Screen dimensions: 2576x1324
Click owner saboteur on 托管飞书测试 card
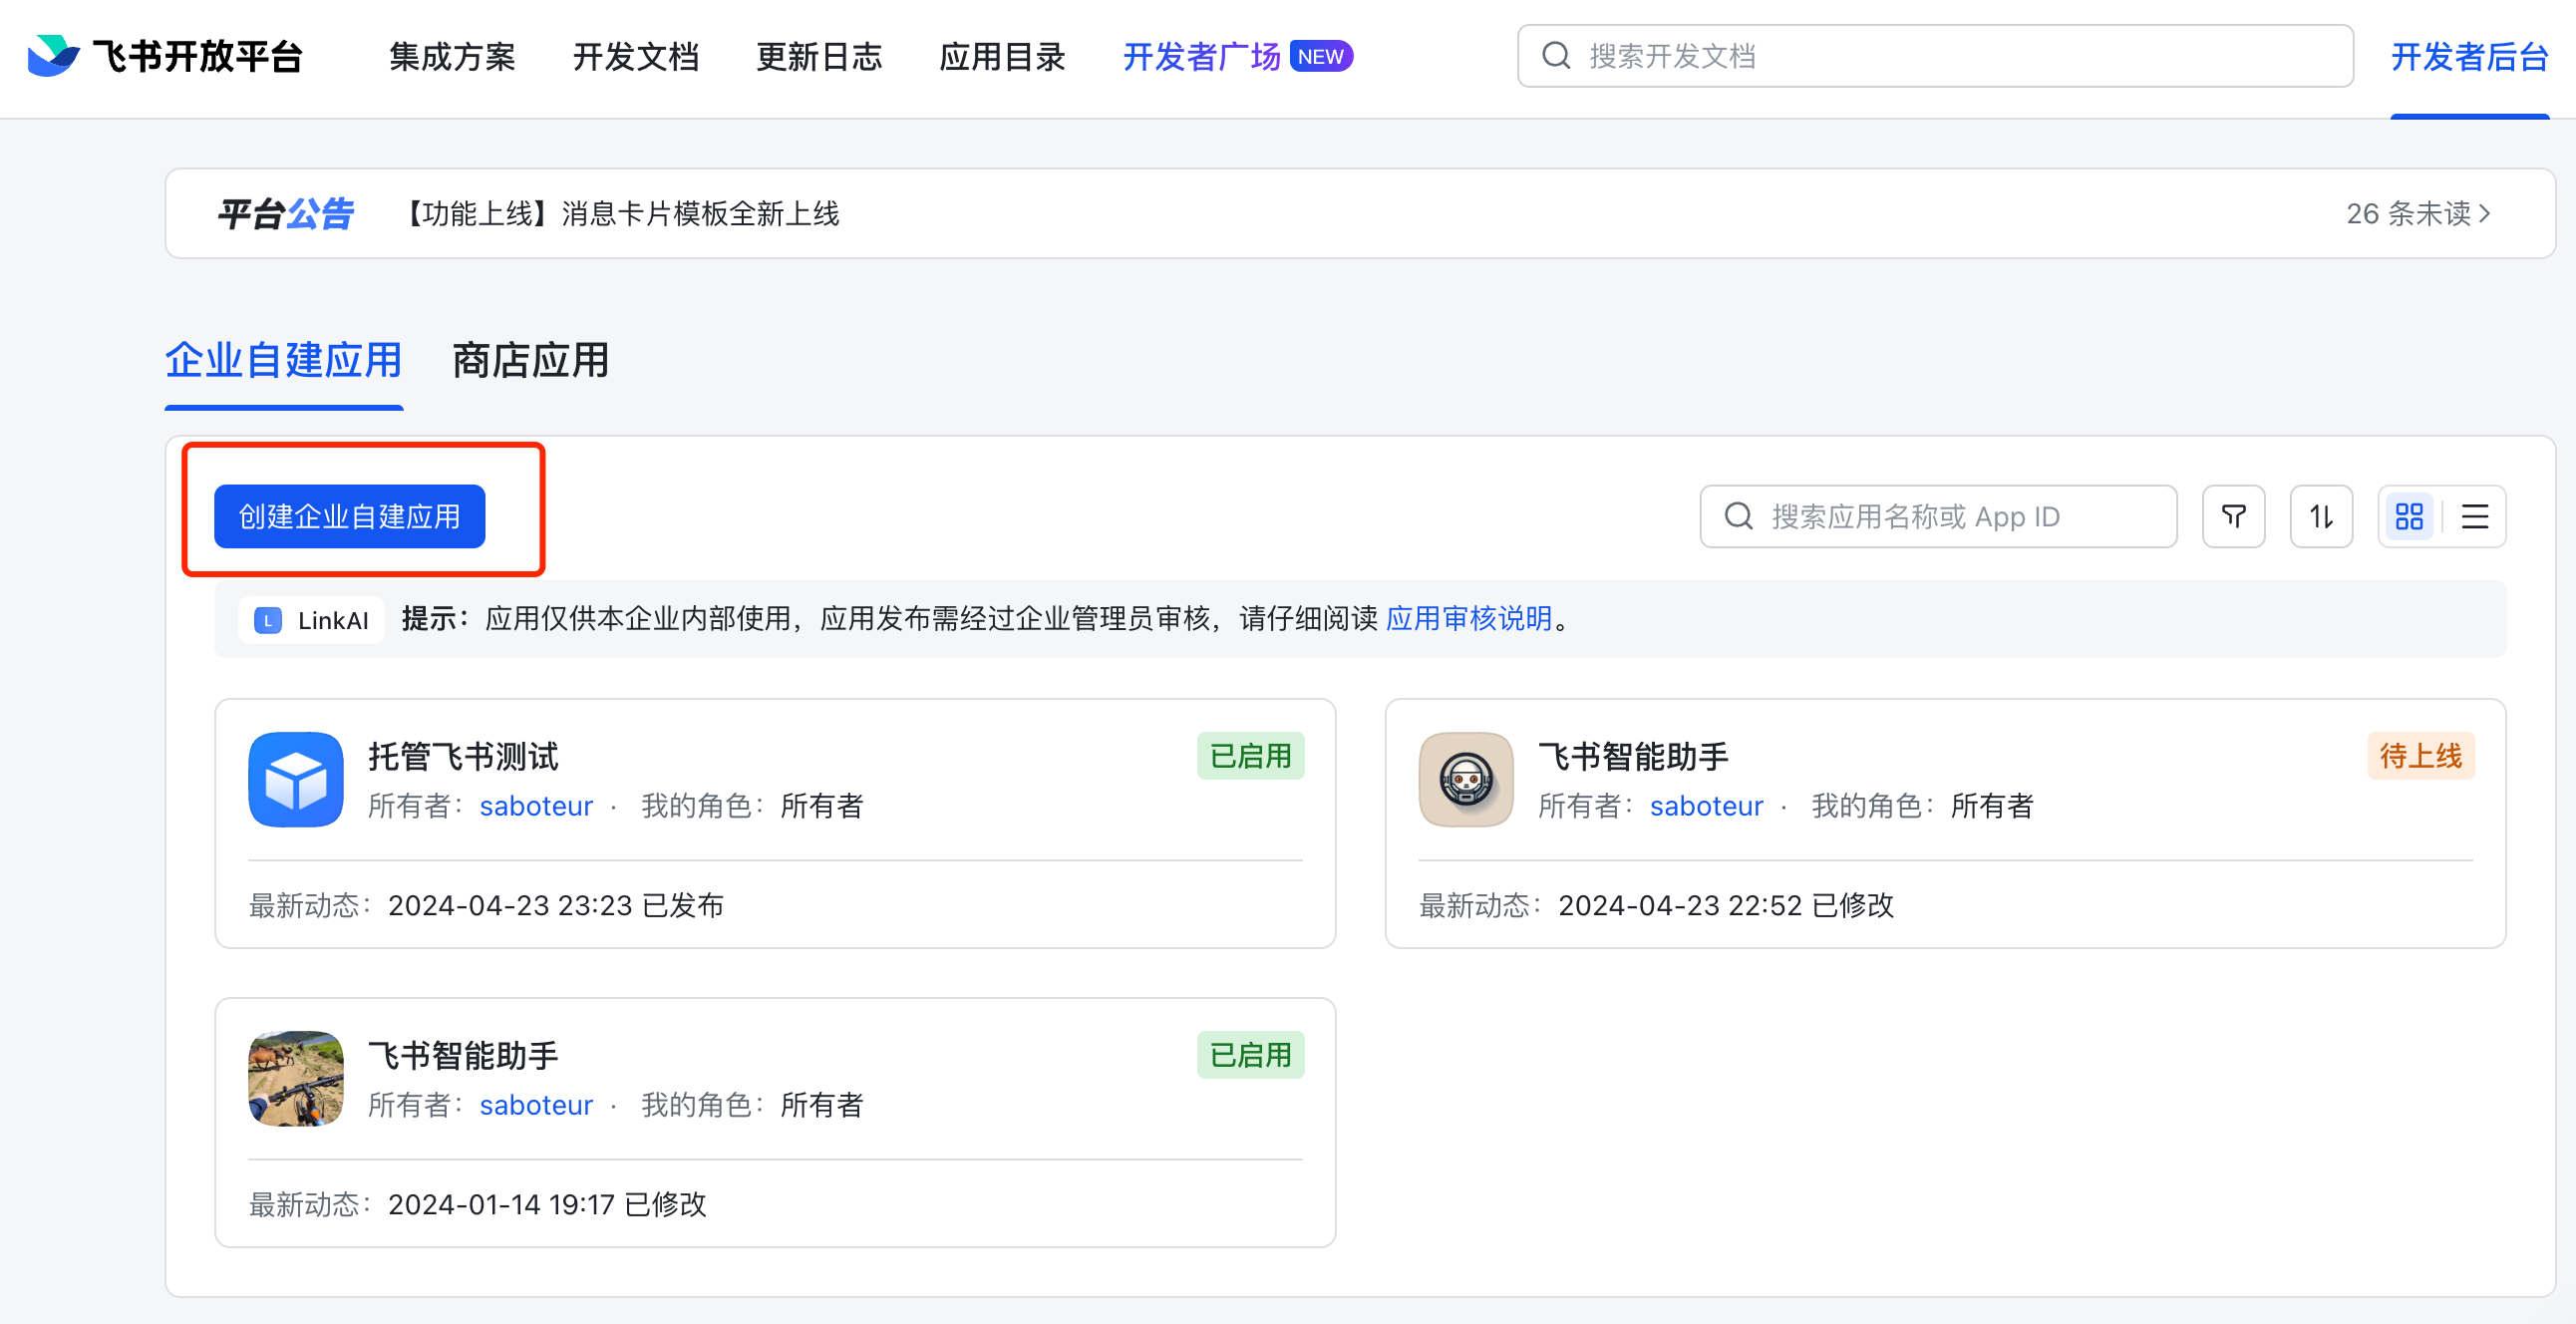(x=536, y=806)
